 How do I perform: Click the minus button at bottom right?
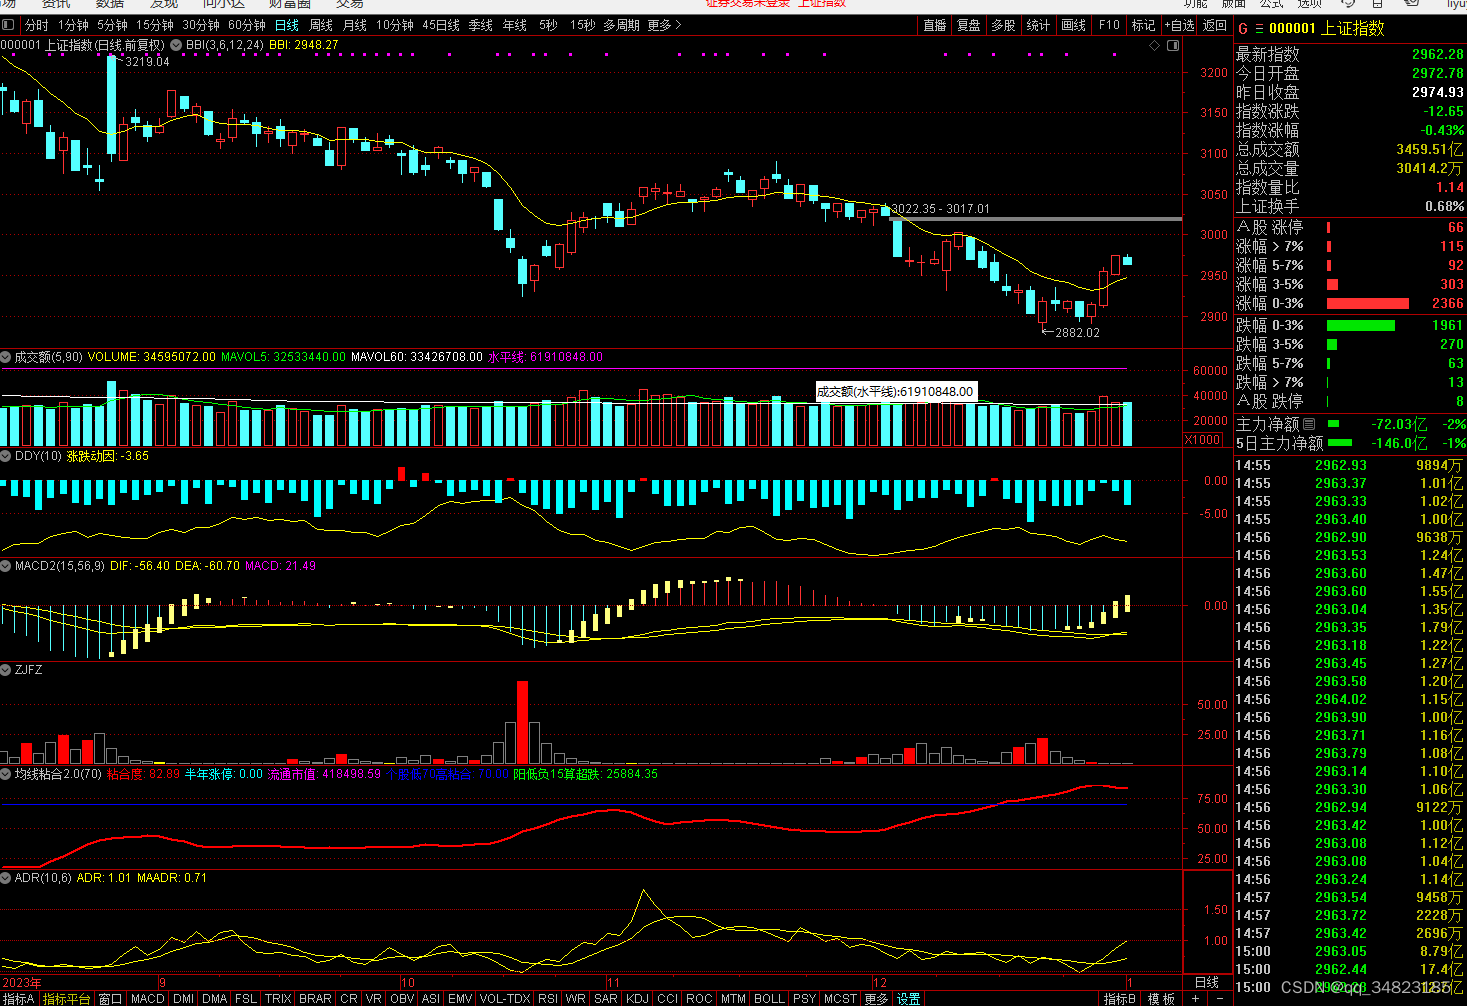(1219, 998)
